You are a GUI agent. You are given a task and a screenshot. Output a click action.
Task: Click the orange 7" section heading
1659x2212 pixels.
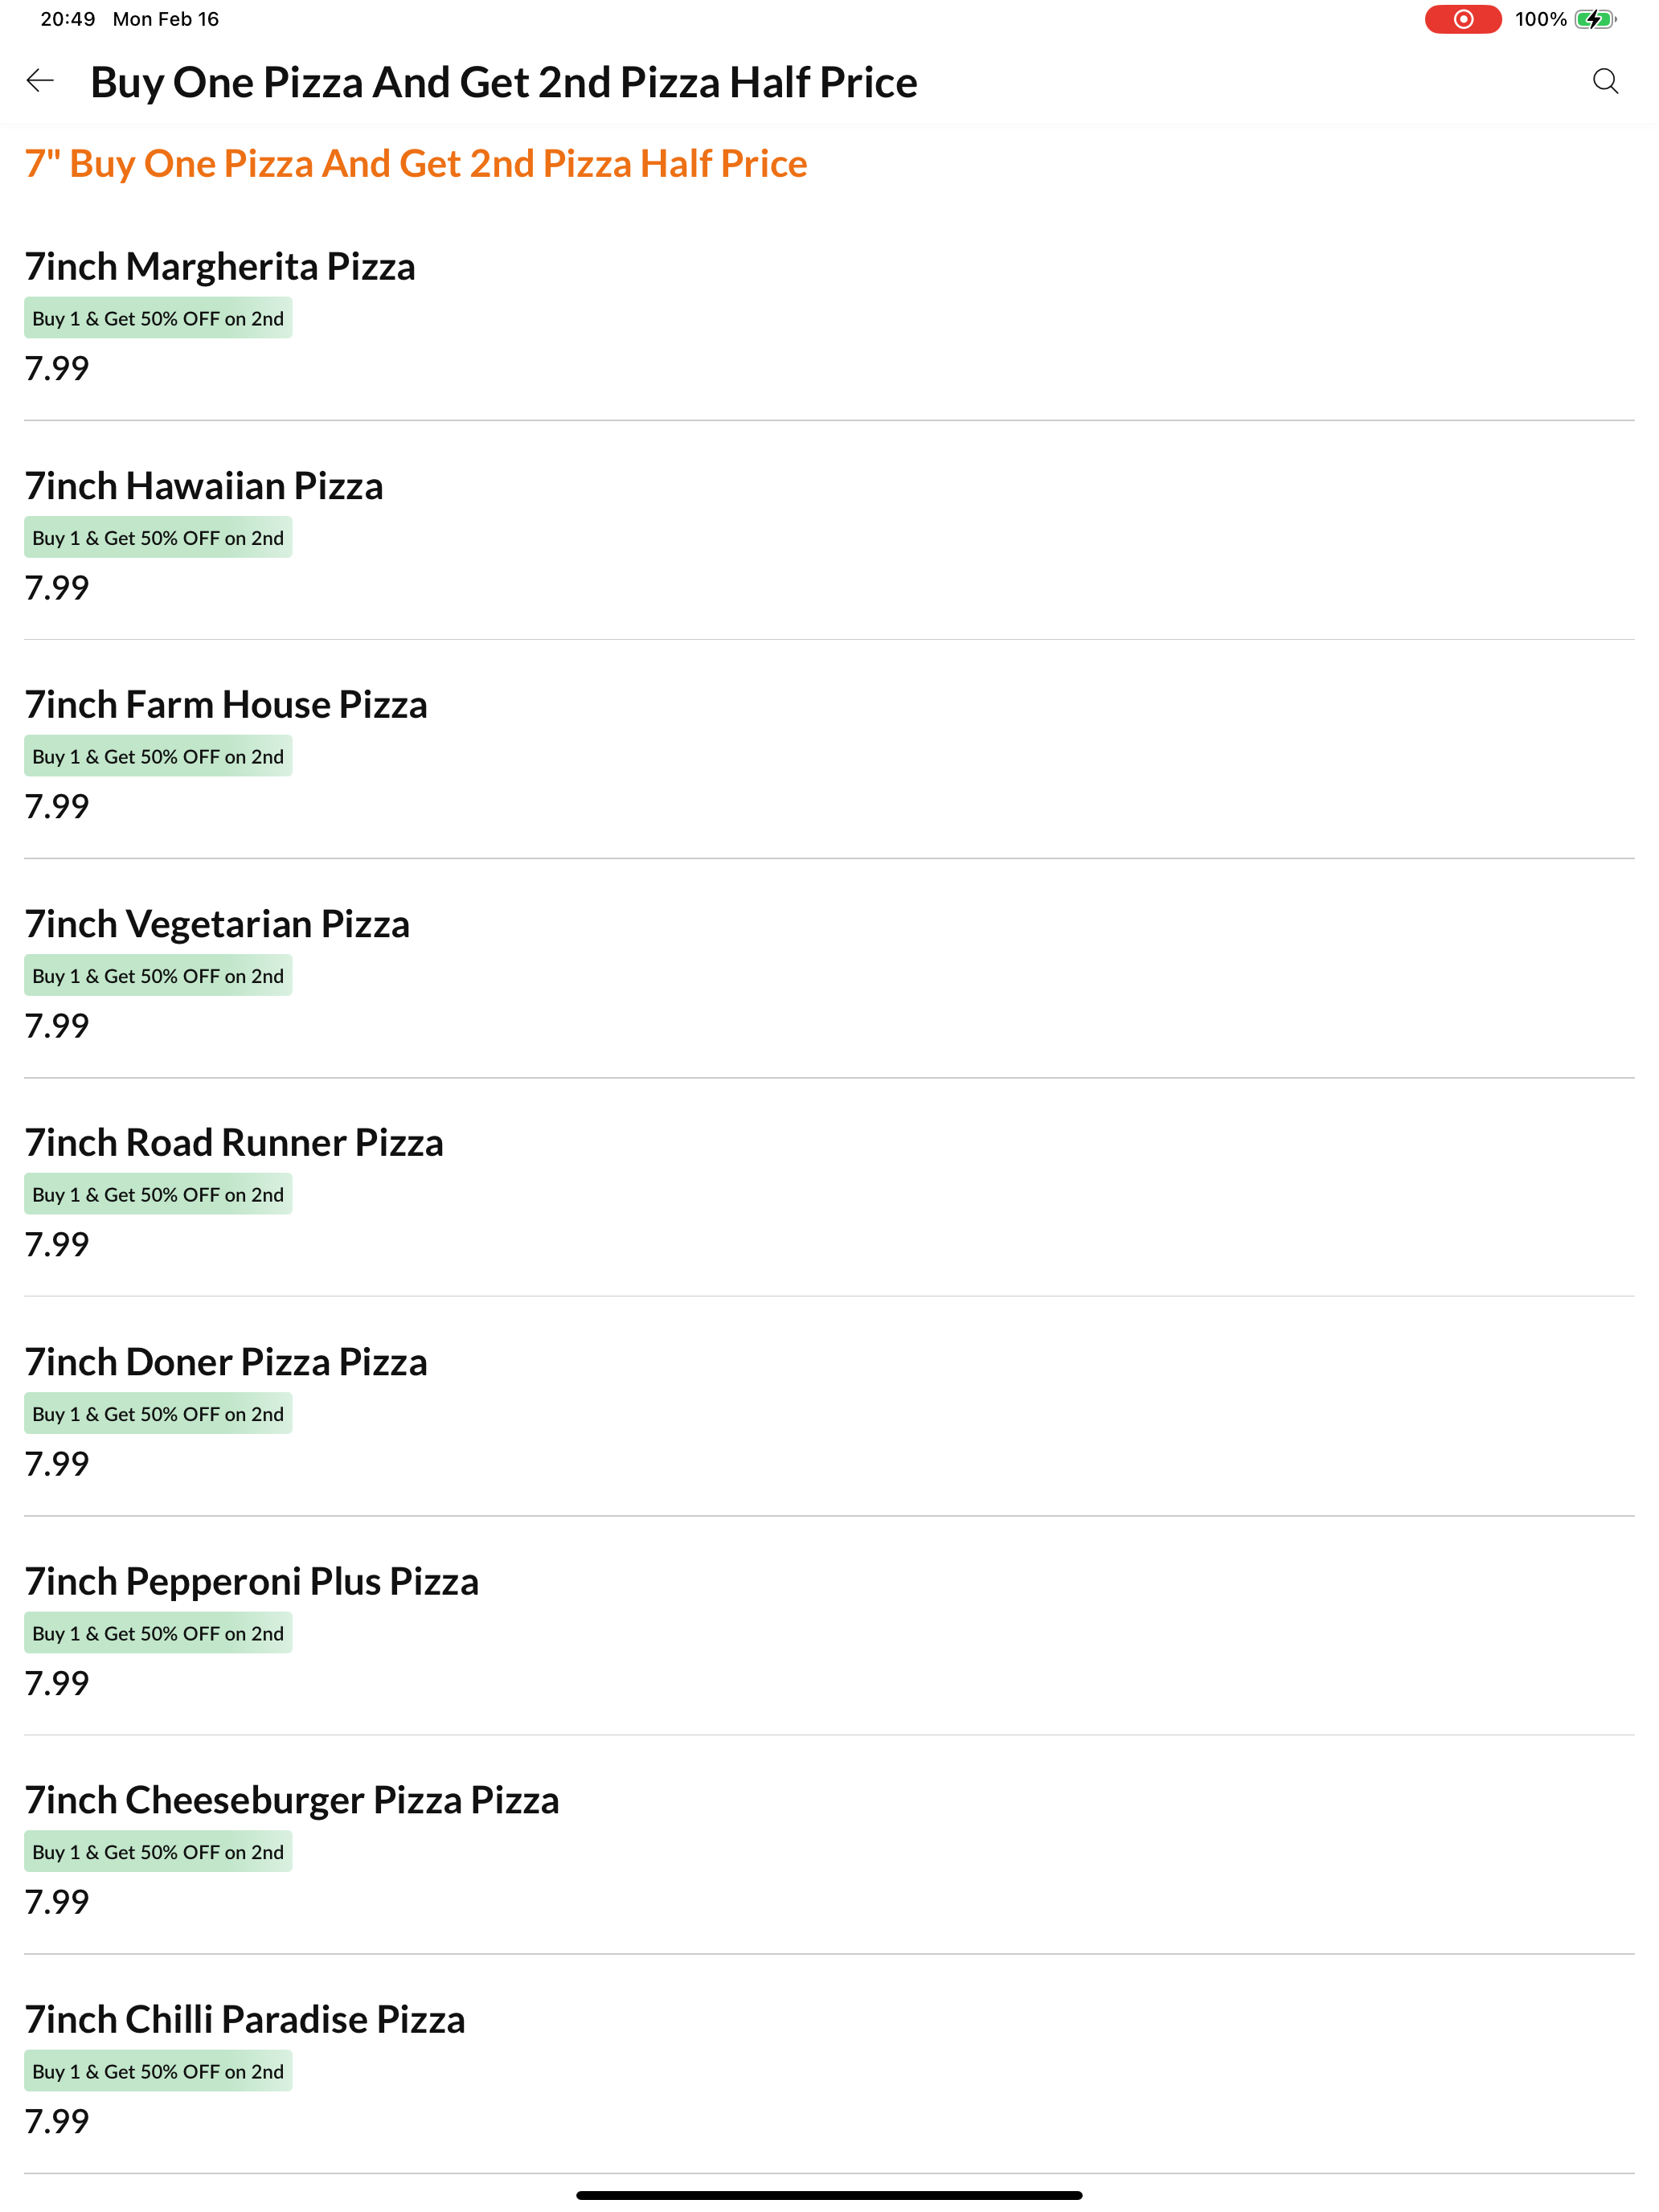point(416,163)
